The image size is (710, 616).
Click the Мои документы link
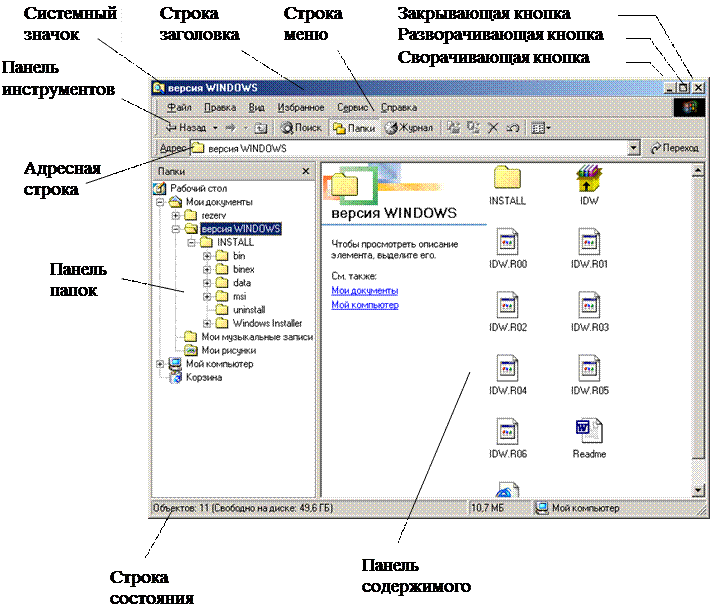pyautogui.click(x=365, y=290)
